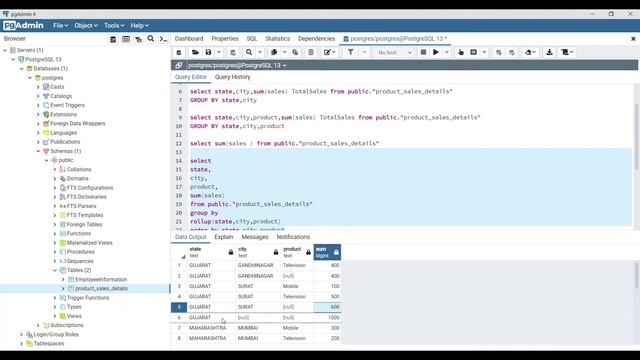Screen dimensions: 640x360
Task: Click the Filter funnel icon
Action: coord(351,52)
